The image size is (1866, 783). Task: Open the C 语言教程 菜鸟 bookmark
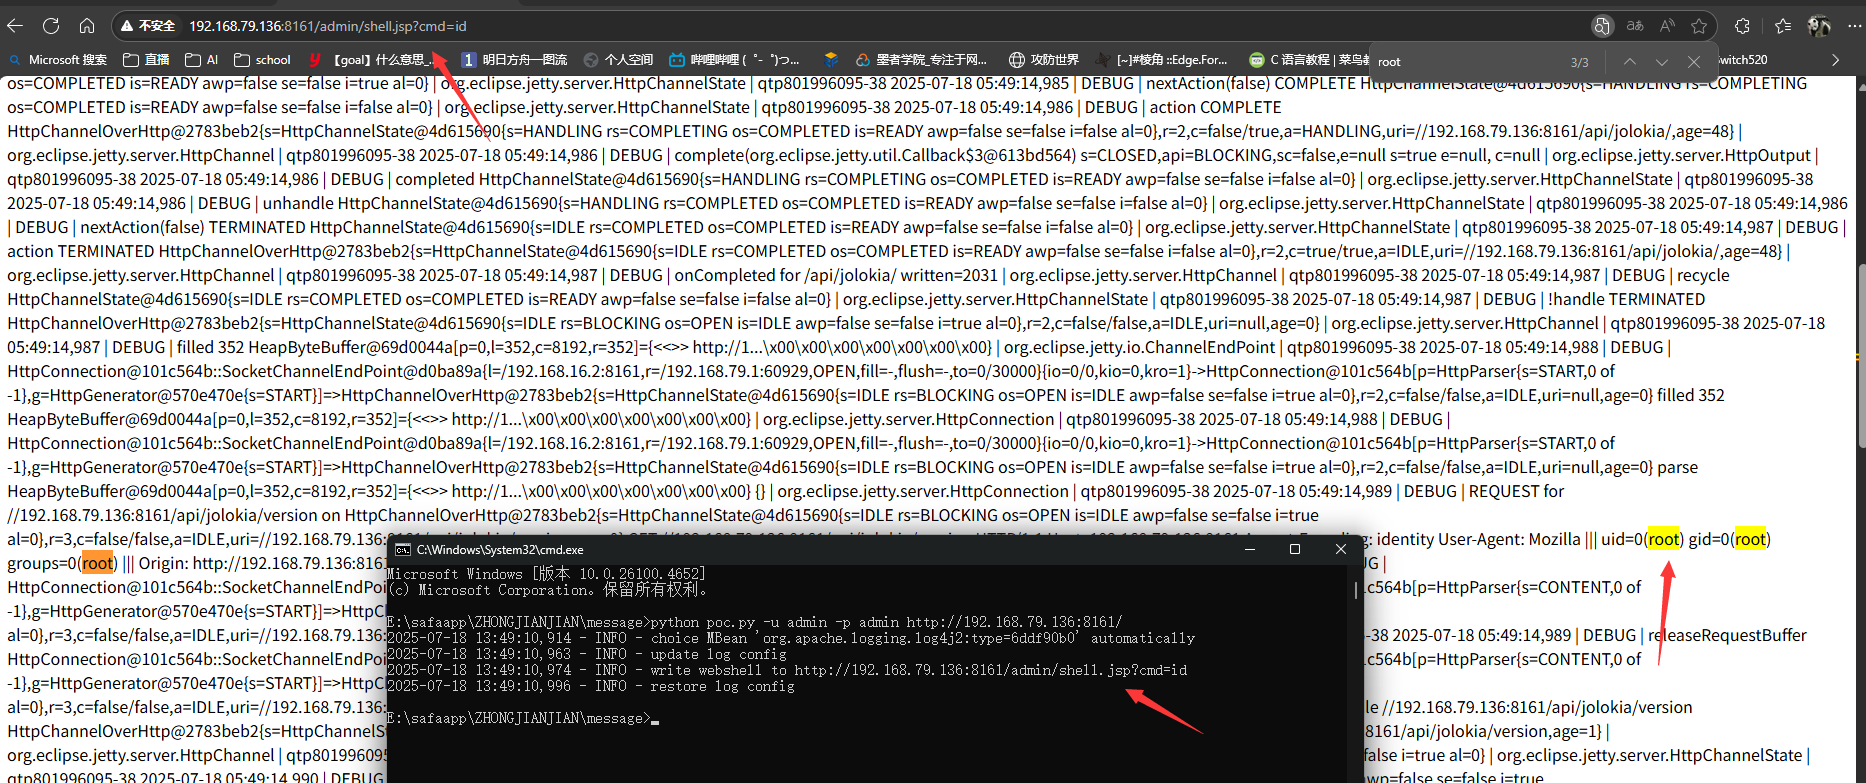(1309, 60)
